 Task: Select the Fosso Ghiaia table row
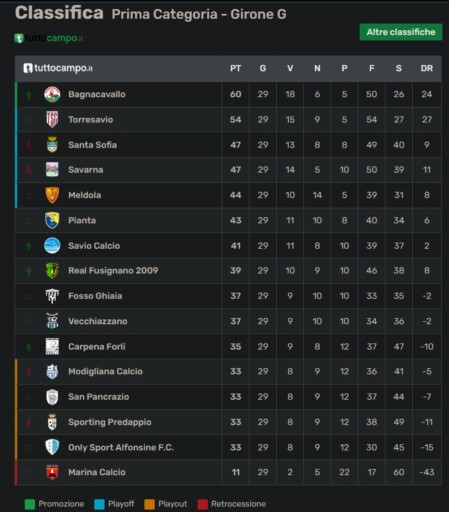[x=228, y=296]
